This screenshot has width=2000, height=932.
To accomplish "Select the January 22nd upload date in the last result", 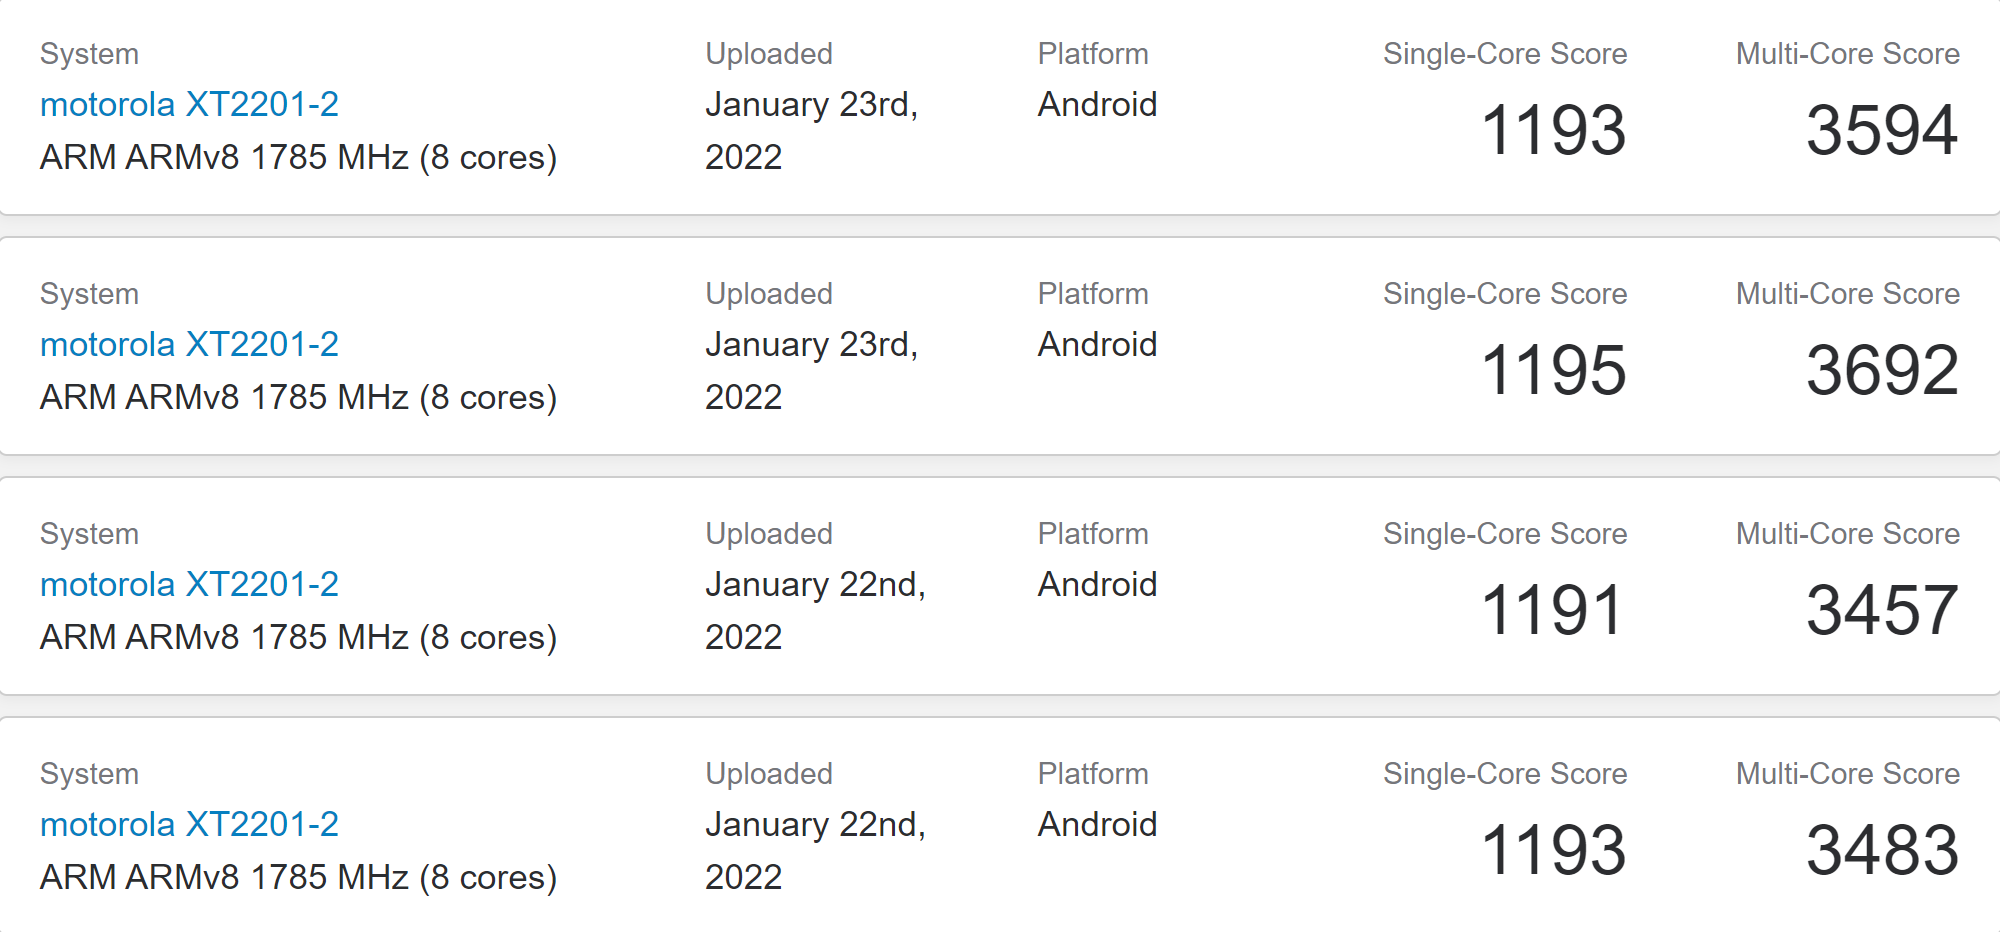I will [x=815, y=850].
